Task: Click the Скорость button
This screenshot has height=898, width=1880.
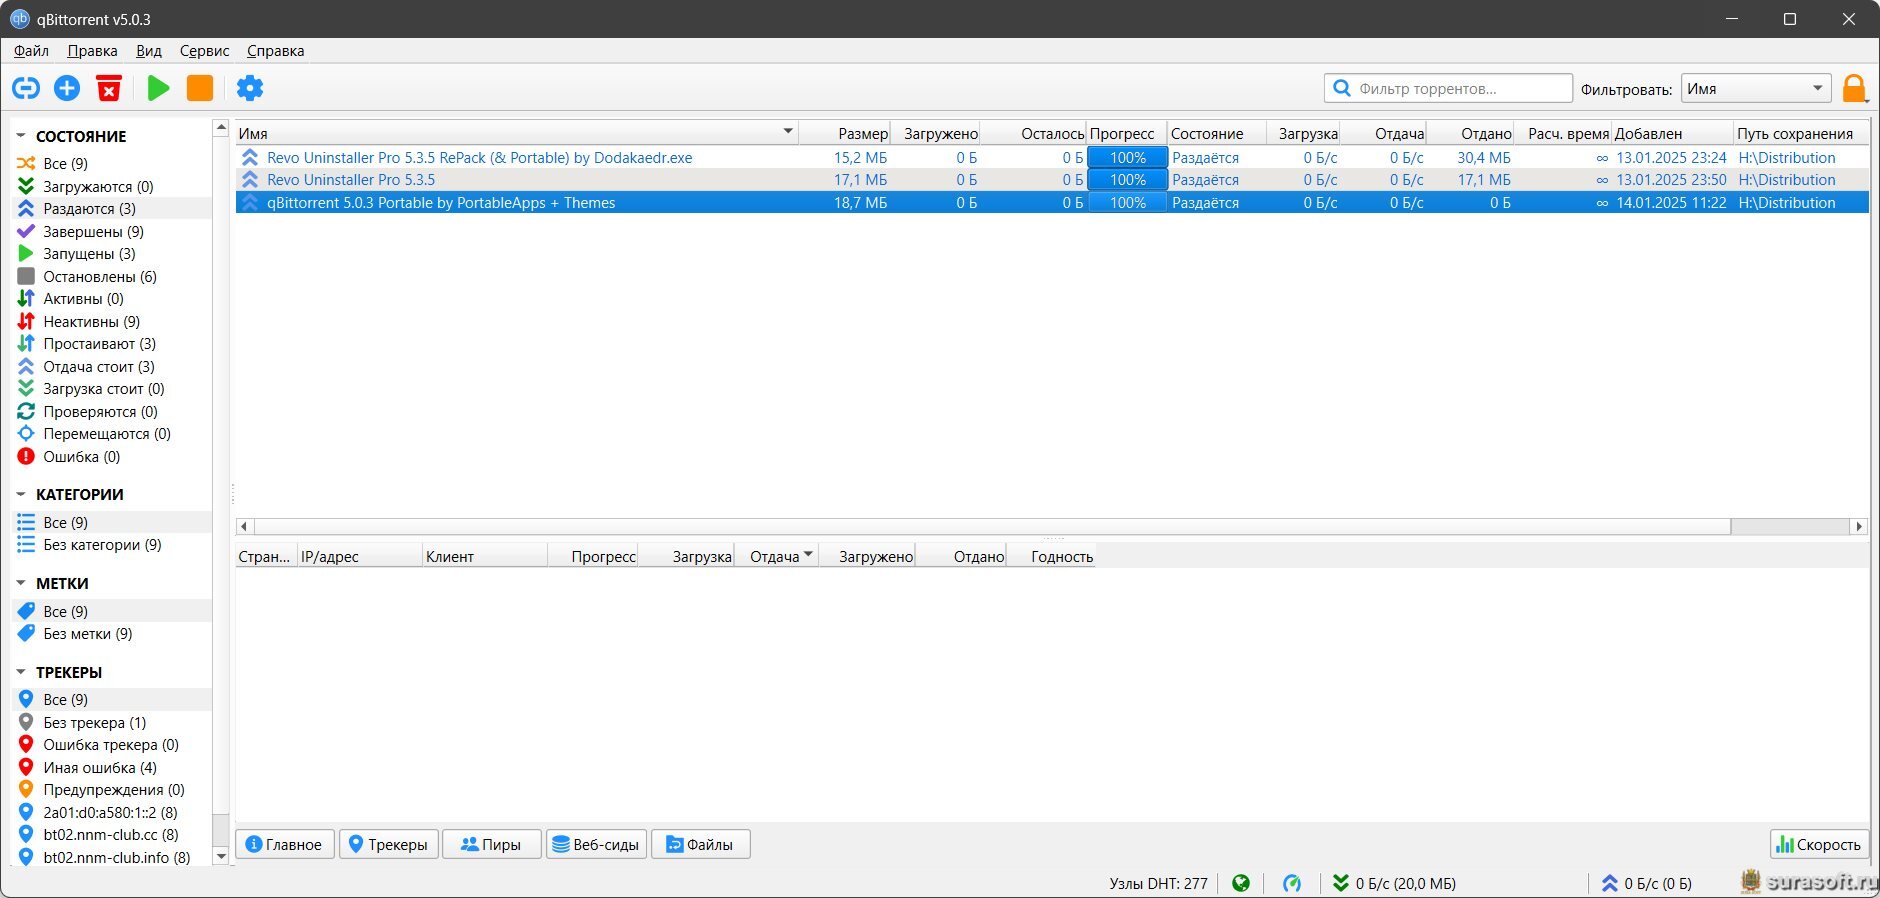Action: [x=1818, y=844]
